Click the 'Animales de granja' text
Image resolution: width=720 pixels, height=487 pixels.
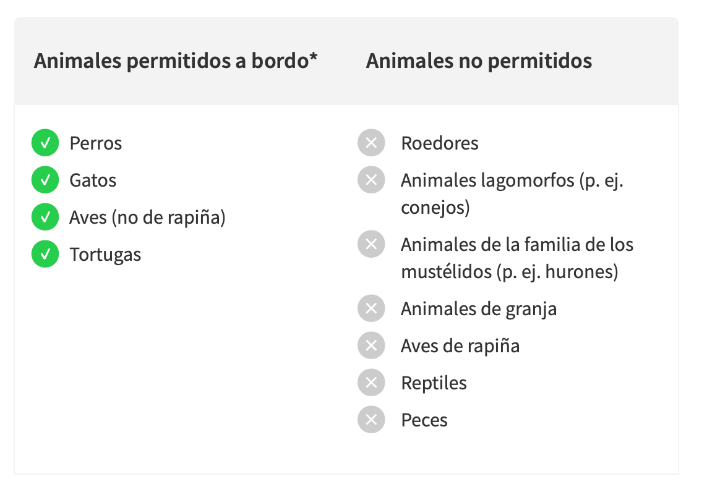coord(479,309)
